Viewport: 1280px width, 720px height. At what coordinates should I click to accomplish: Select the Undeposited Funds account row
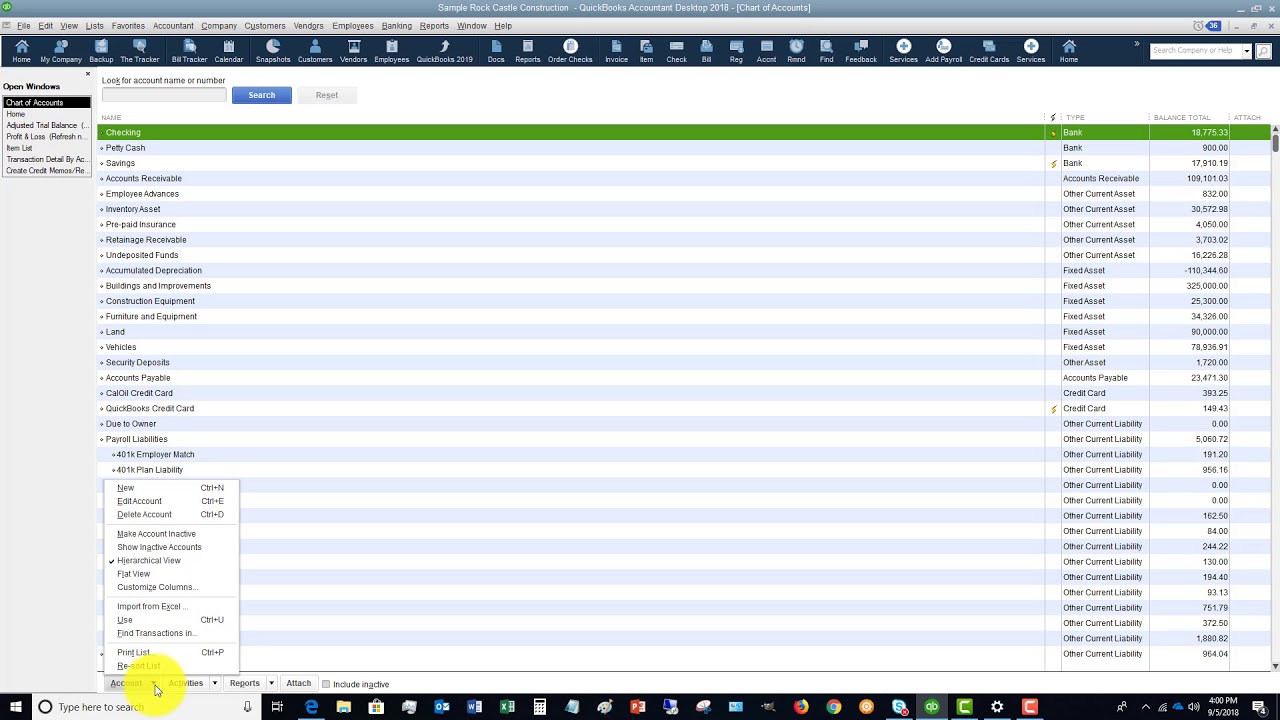(x=684, y=255)
